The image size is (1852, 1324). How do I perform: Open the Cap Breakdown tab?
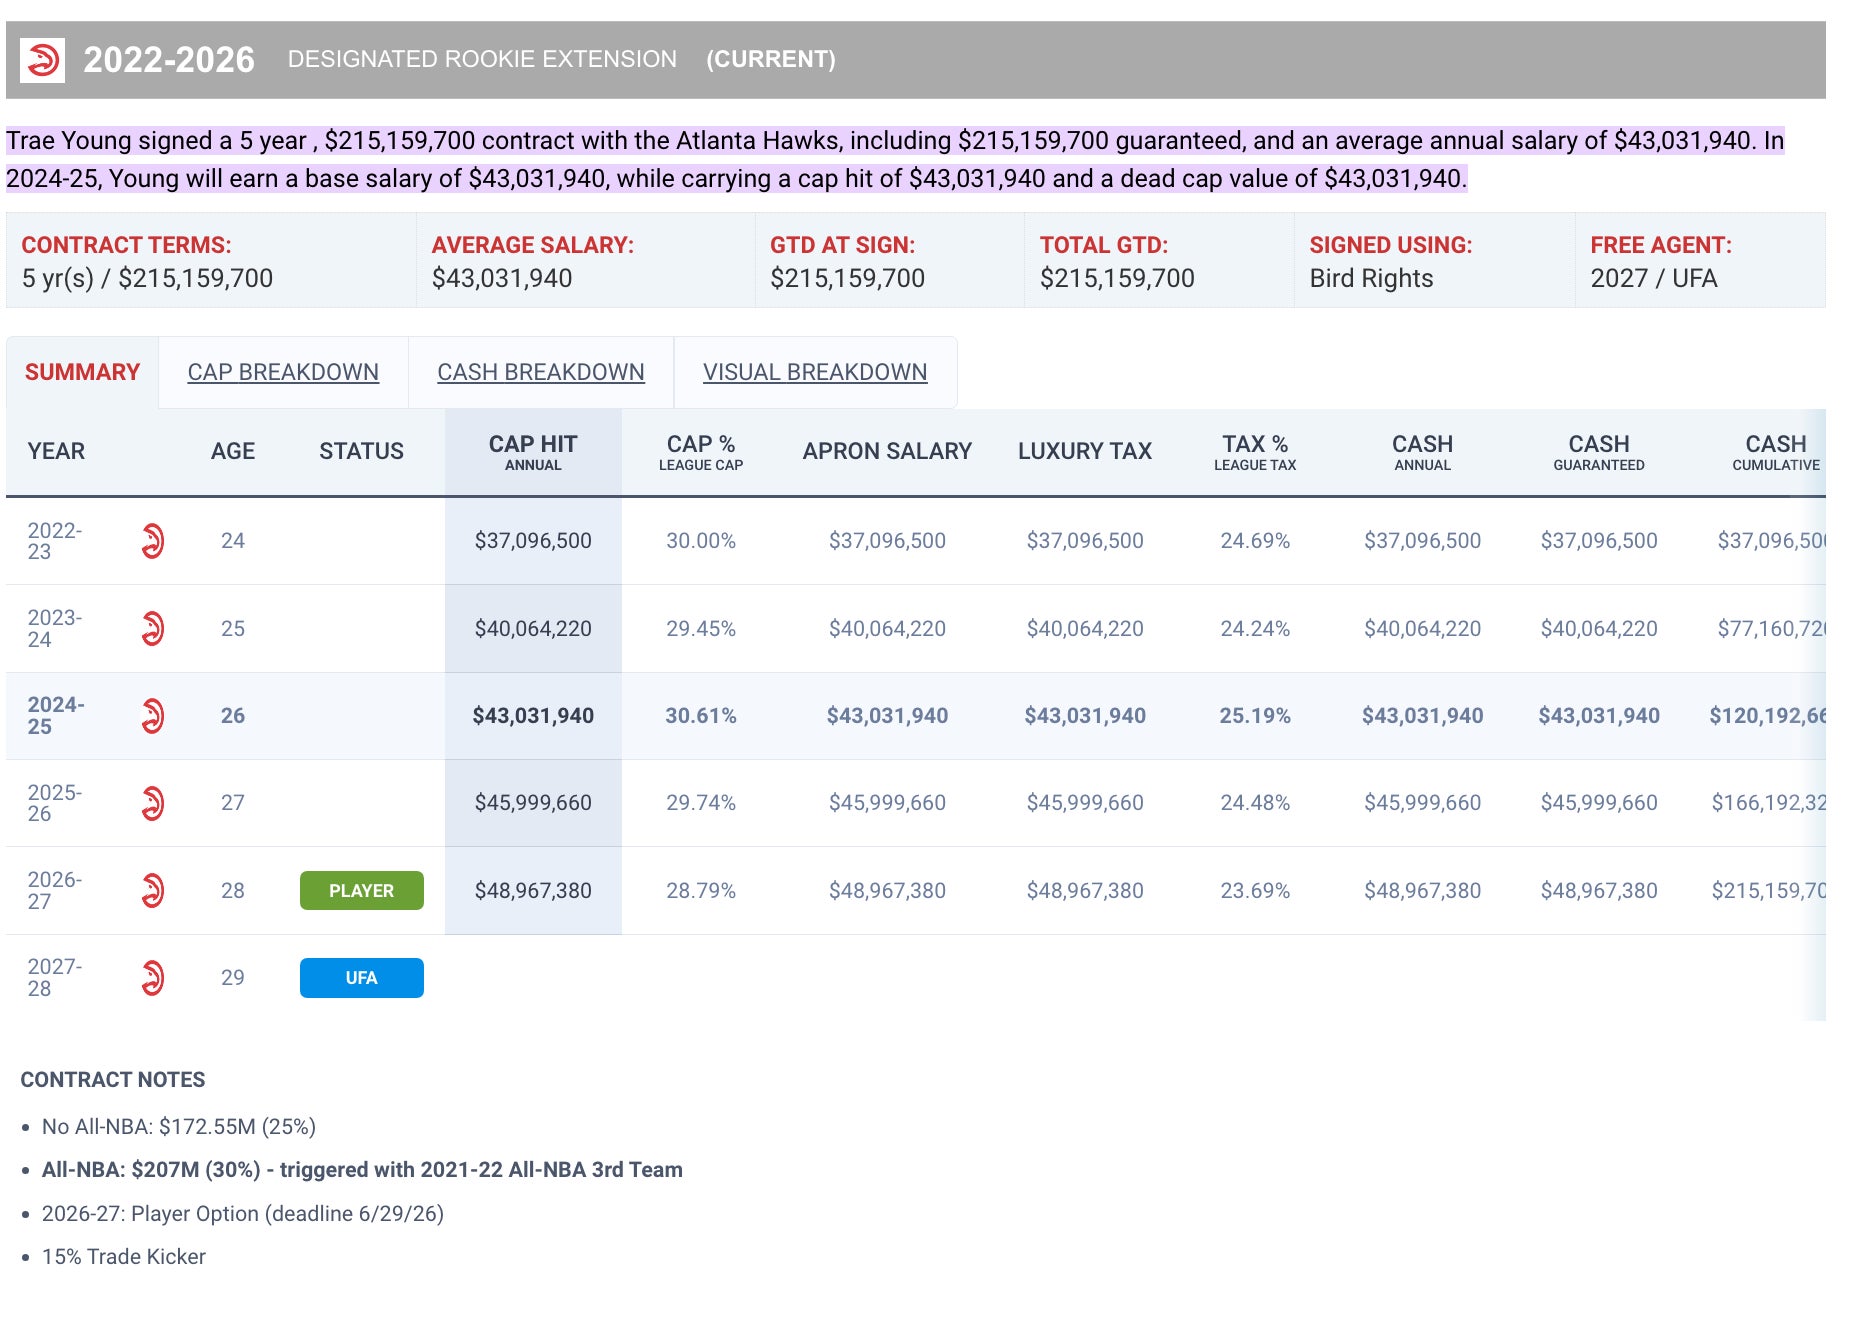[x=283, y=372]
